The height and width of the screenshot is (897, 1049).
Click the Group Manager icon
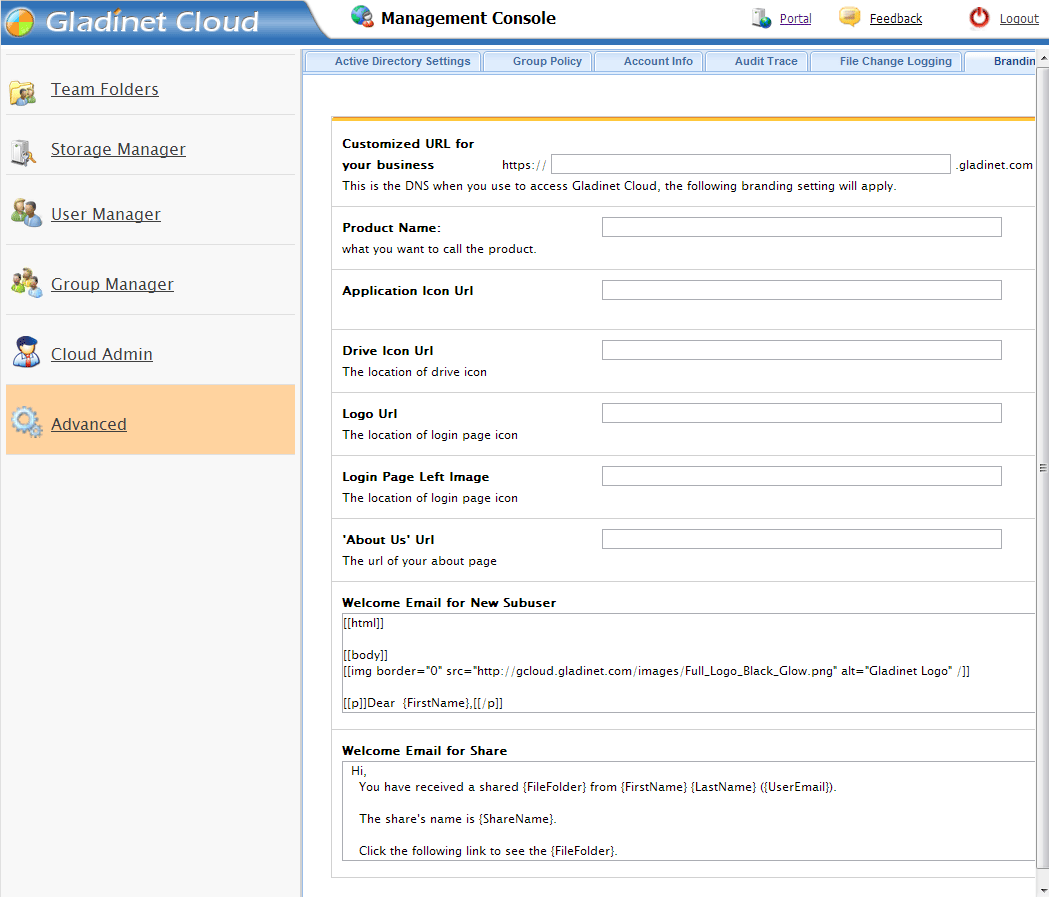coord(26,283)
